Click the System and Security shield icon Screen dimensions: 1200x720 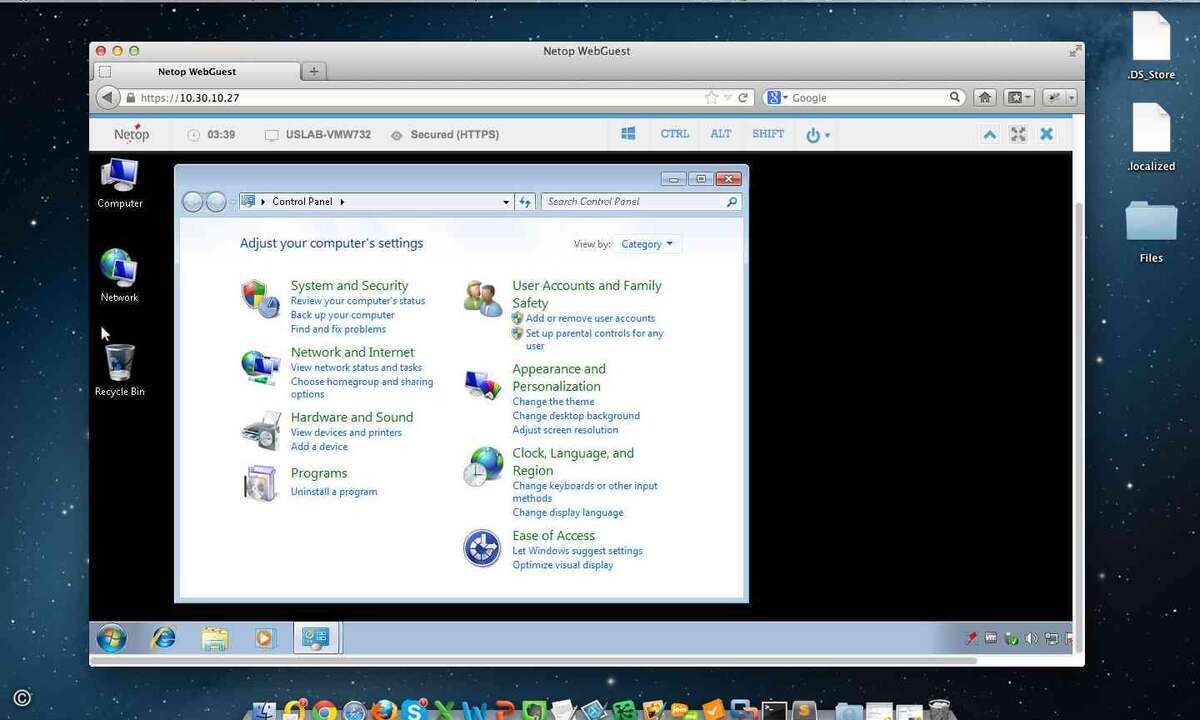coord(260,298)
